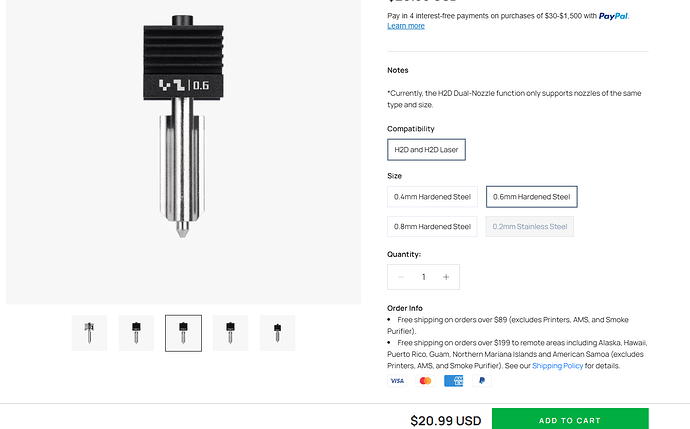This screenshot has width=690, height=429.
Task: Select the 0.4mm Hardened Steel size
Action: 432,197
